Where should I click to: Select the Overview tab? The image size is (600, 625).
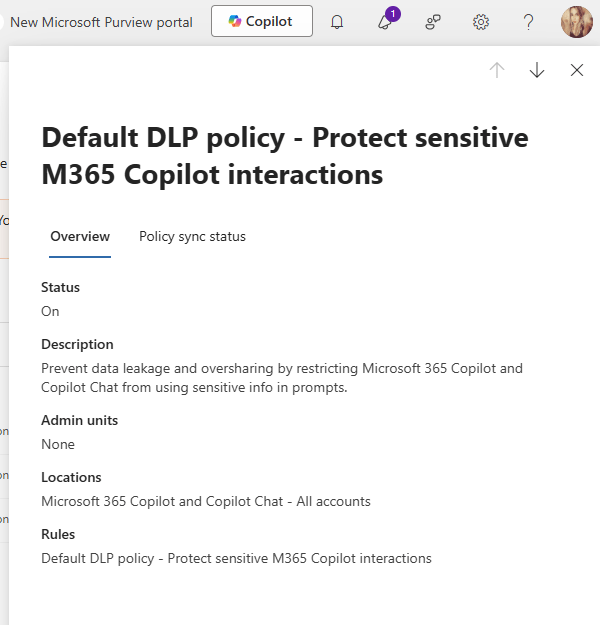pyautogui.click(x=80, y=237)
